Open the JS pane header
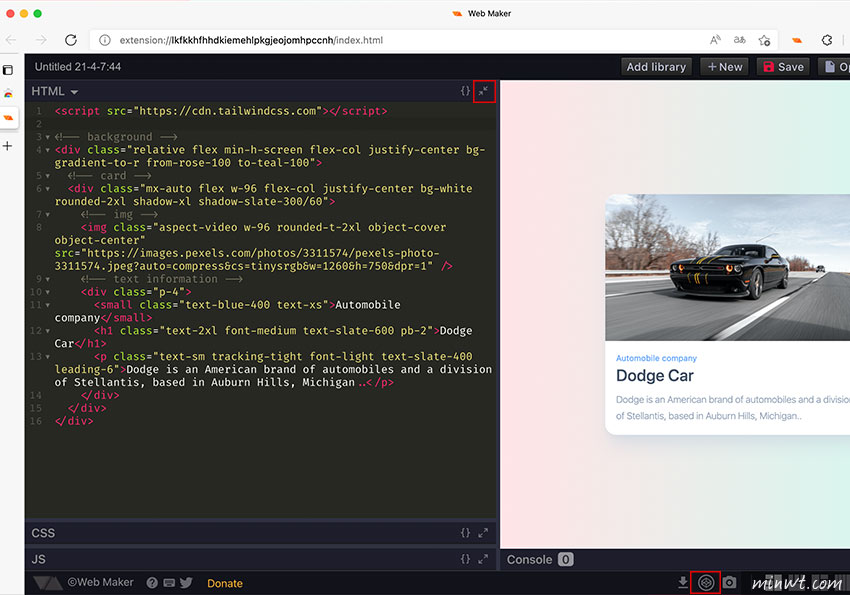The height and width of the screenshot is (595, 850). (262, 559)
